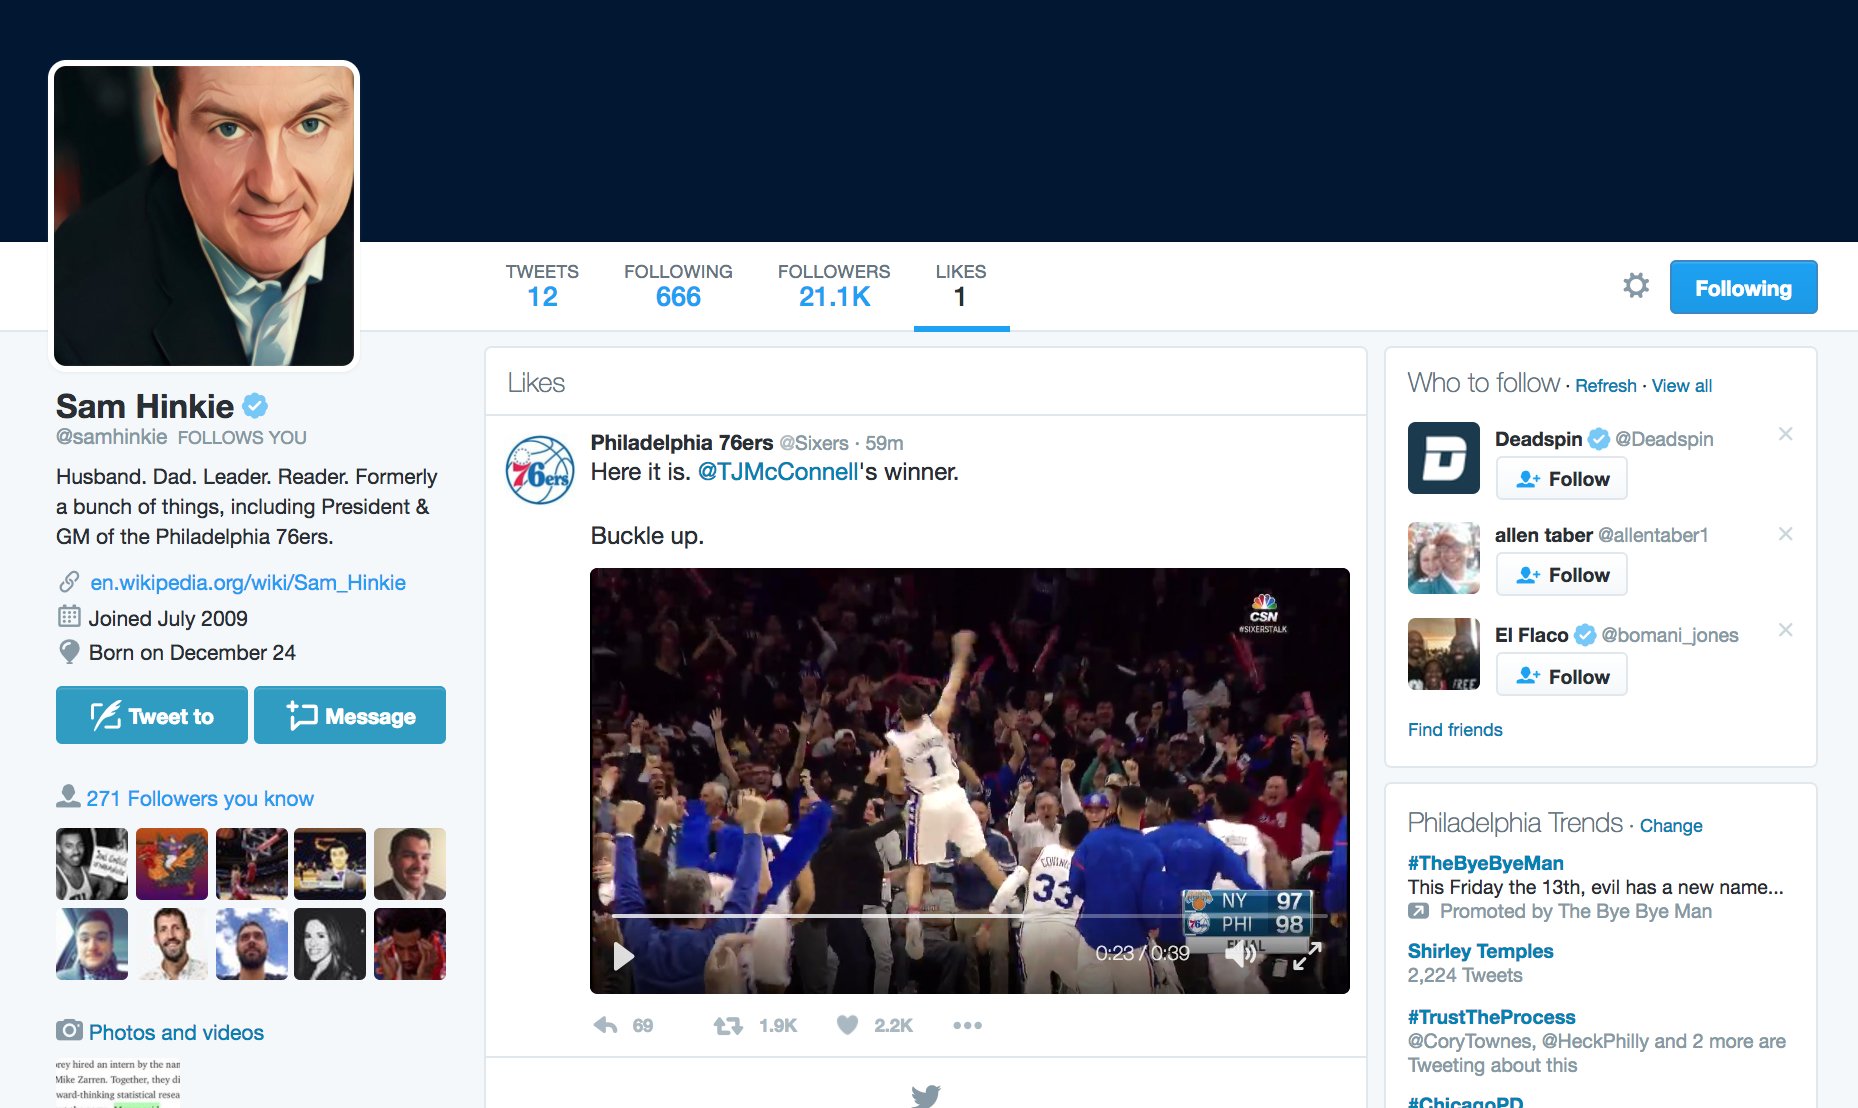Viewport: 1858px width, 1108px height.
Task: Refresh the Who to follow list
Action: 1606,386
